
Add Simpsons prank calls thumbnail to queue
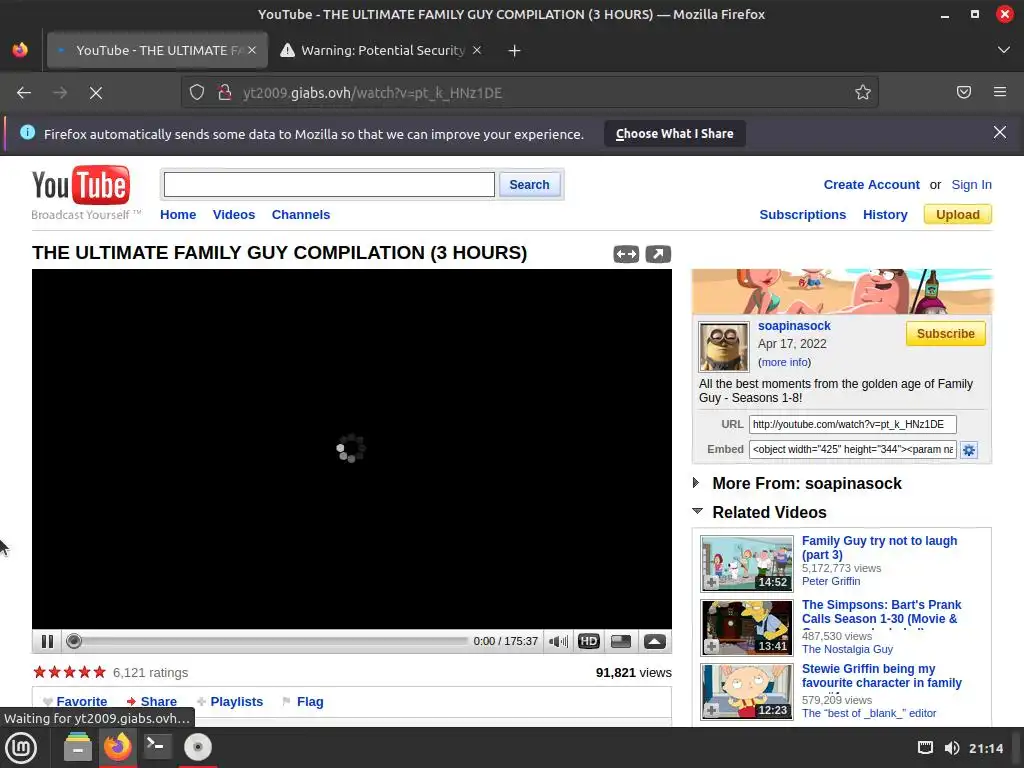click(x=711, y=646)
